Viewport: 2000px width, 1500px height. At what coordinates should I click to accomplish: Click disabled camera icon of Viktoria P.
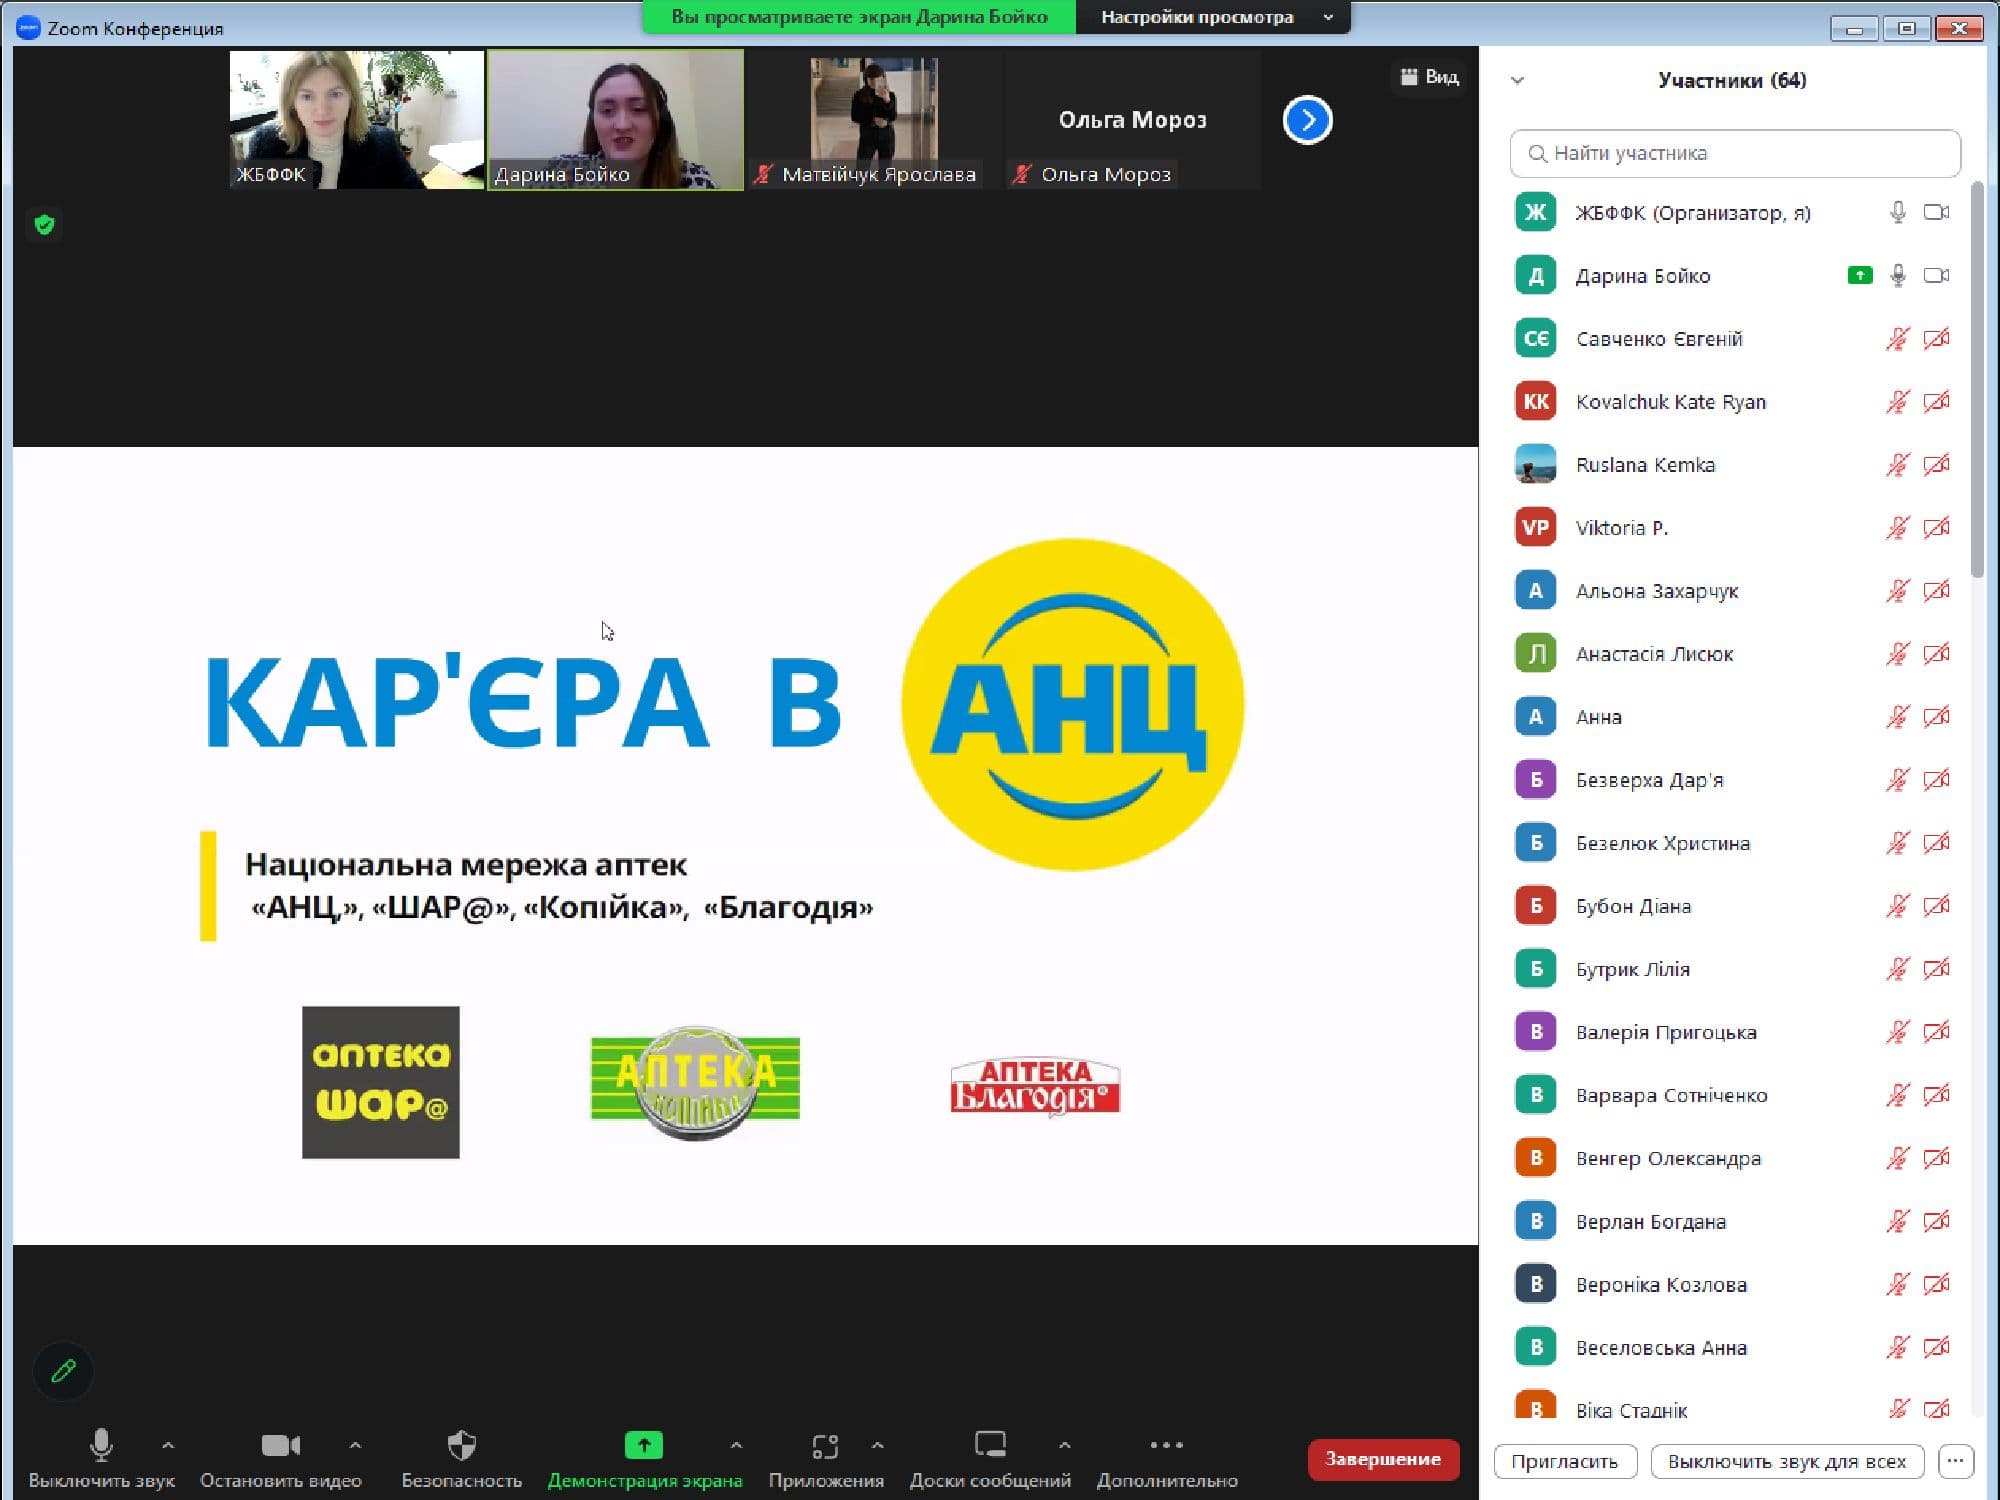(x=1937, y=527)
